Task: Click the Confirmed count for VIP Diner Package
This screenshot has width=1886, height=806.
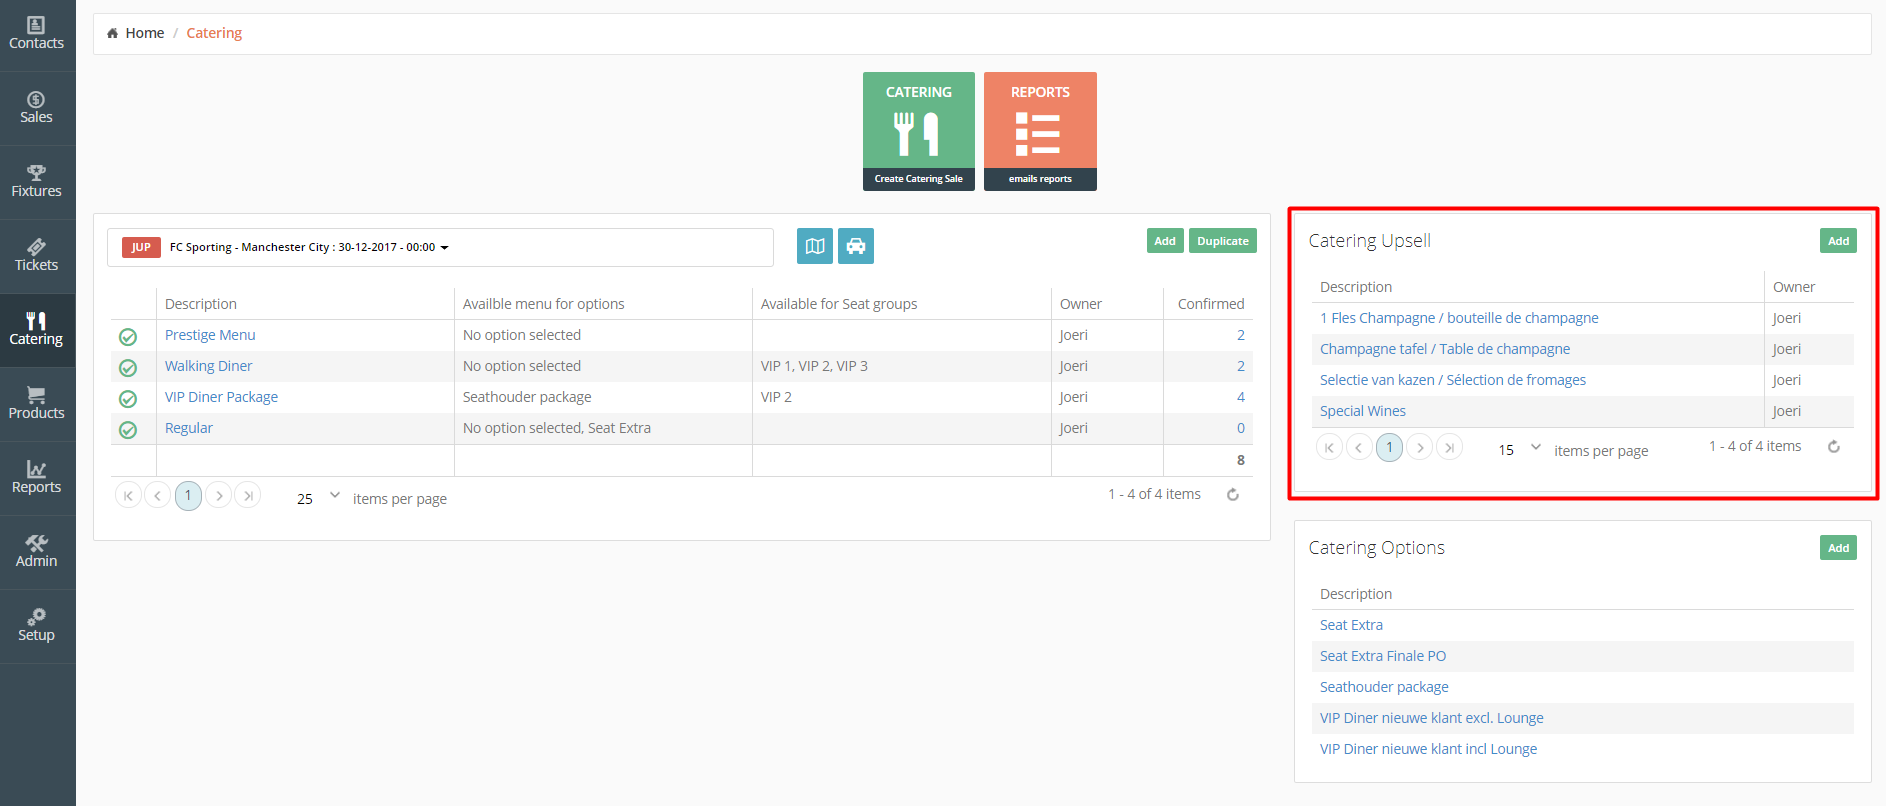Action: (x=1241, y=397)
